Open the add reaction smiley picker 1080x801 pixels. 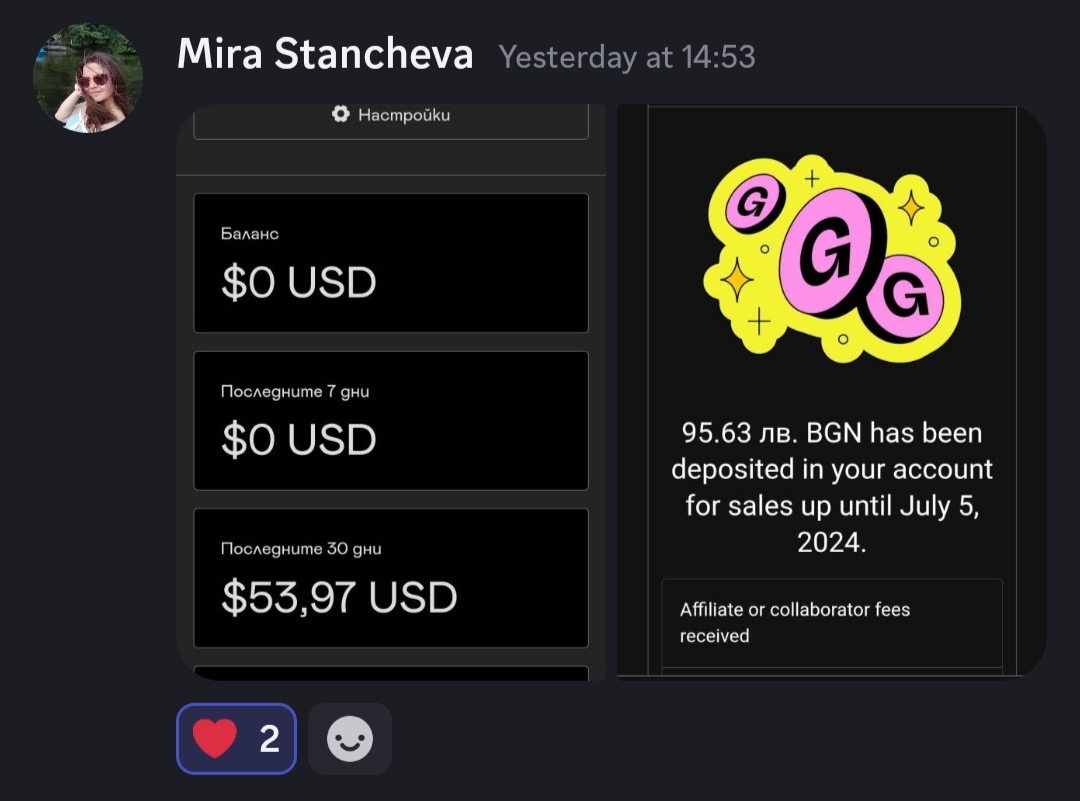coord(349,739)
